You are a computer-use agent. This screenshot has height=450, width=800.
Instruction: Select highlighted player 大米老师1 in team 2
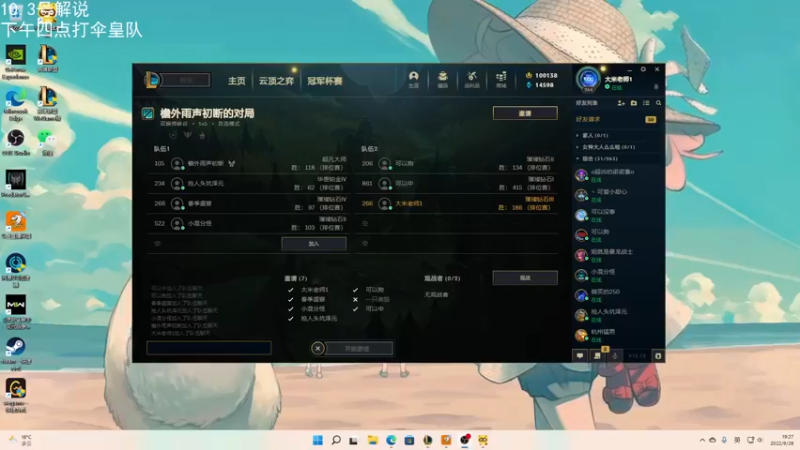[456, 203]
